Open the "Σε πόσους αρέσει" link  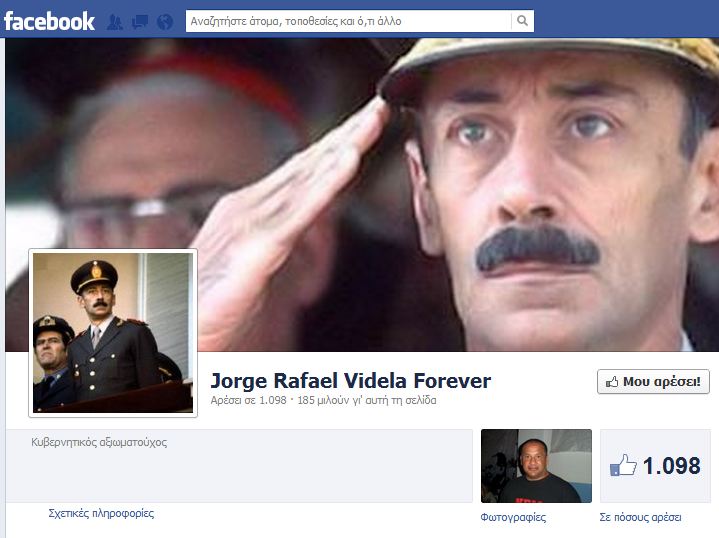click(640, 517)
